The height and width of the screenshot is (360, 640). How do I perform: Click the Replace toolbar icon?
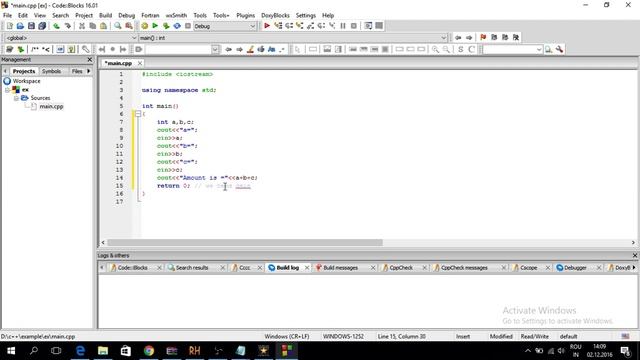point(129,26)
